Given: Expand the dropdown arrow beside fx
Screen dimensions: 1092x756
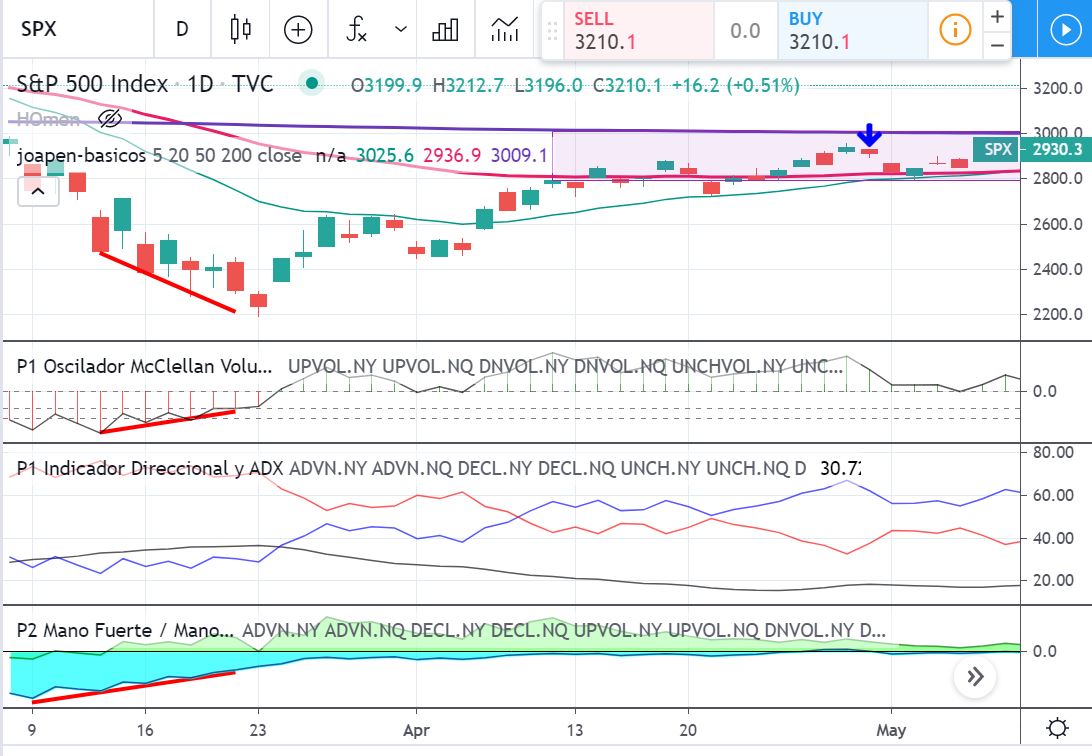Looking at the screenshot, I should click(x=401, y=30).
